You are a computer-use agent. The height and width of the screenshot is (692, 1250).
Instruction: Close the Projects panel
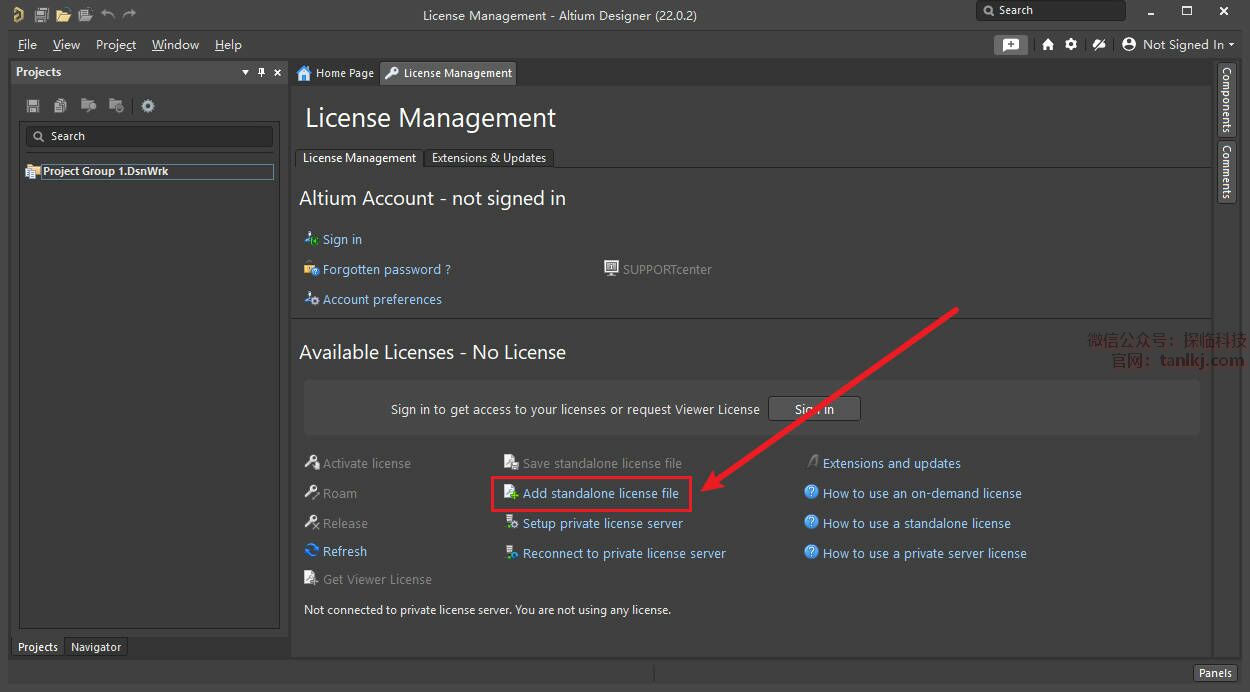tap(278, 72)
